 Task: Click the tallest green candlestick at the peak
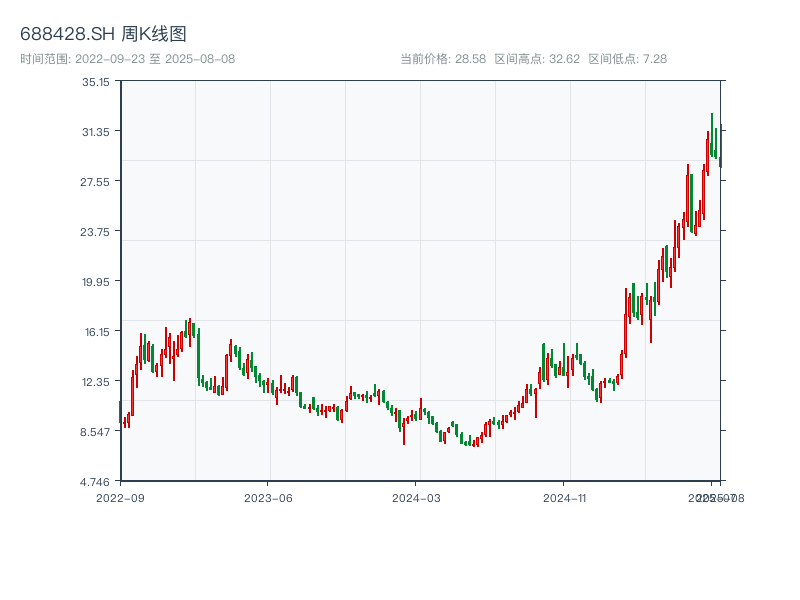pyautogui.click(x=712, y=135)
